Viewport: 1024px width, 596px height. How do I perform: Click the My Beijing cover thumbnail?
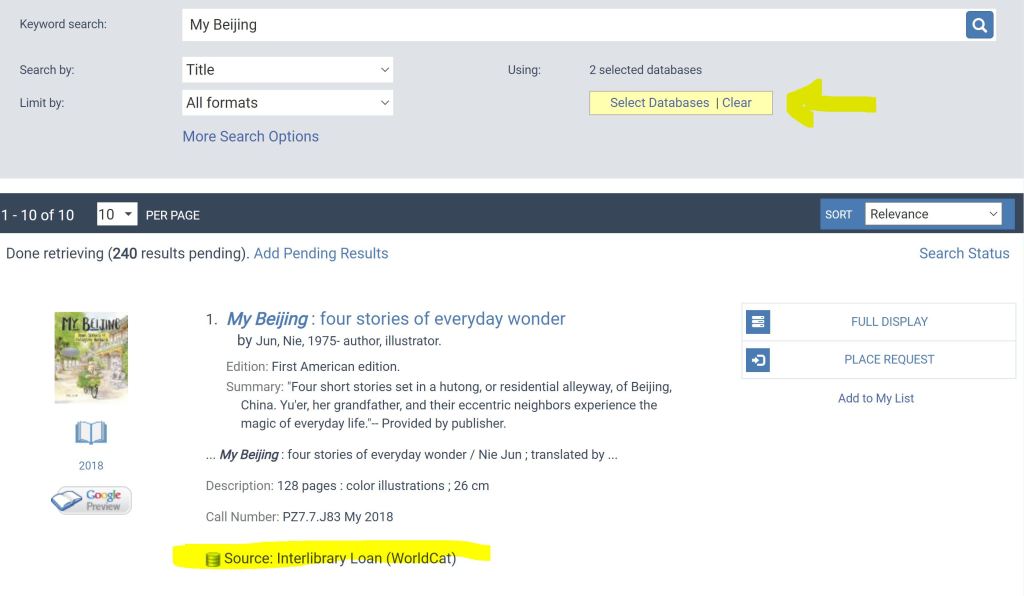91,357
